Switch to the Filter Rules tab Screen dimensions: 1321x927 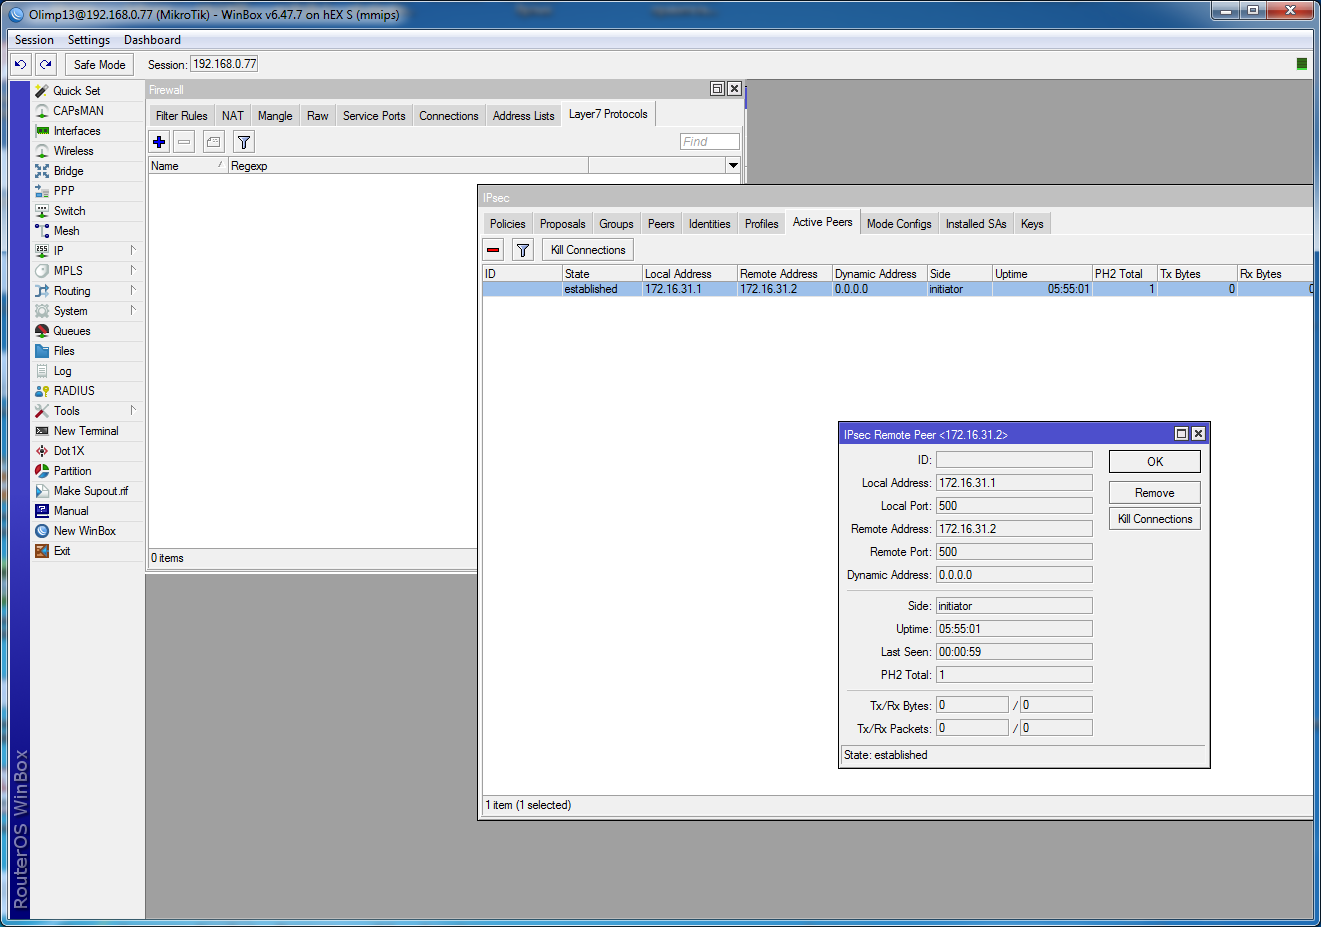pos(182,116)
